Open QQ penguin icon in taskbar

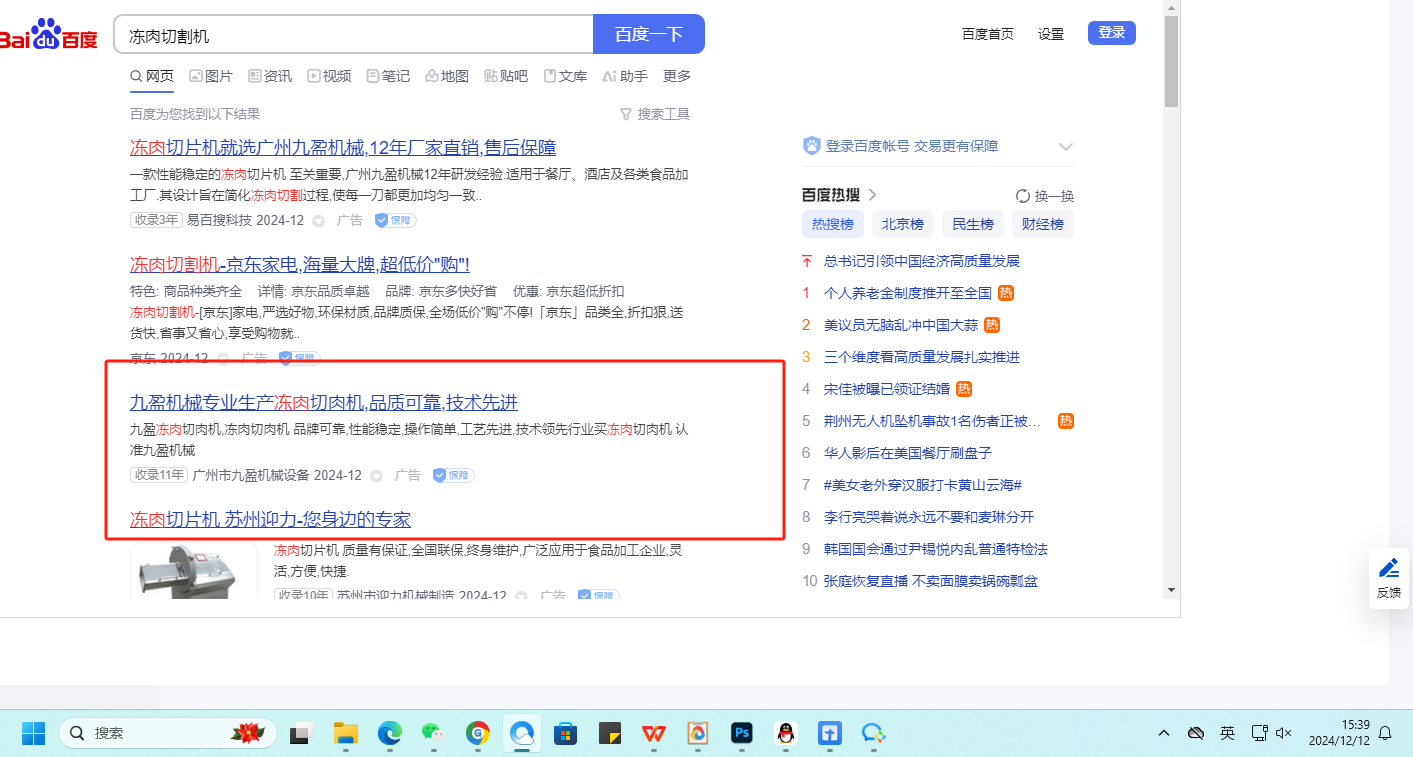point(785,733)
